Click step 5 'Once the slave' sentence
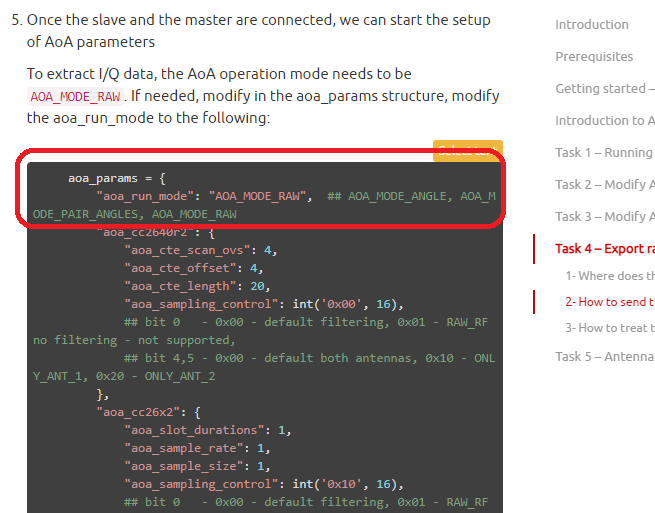This screenshot has width=655, height=513. point(258,31)
